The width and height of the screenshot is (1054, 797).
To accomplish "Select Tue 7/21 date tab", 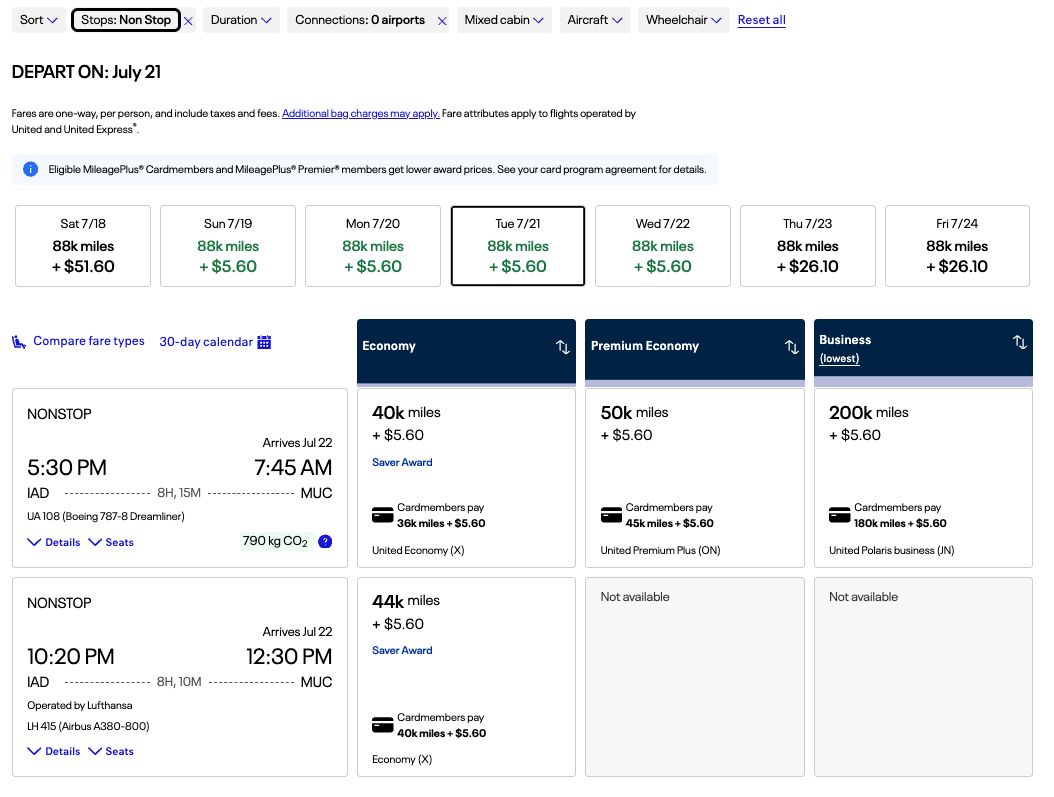I will (518, 246).
